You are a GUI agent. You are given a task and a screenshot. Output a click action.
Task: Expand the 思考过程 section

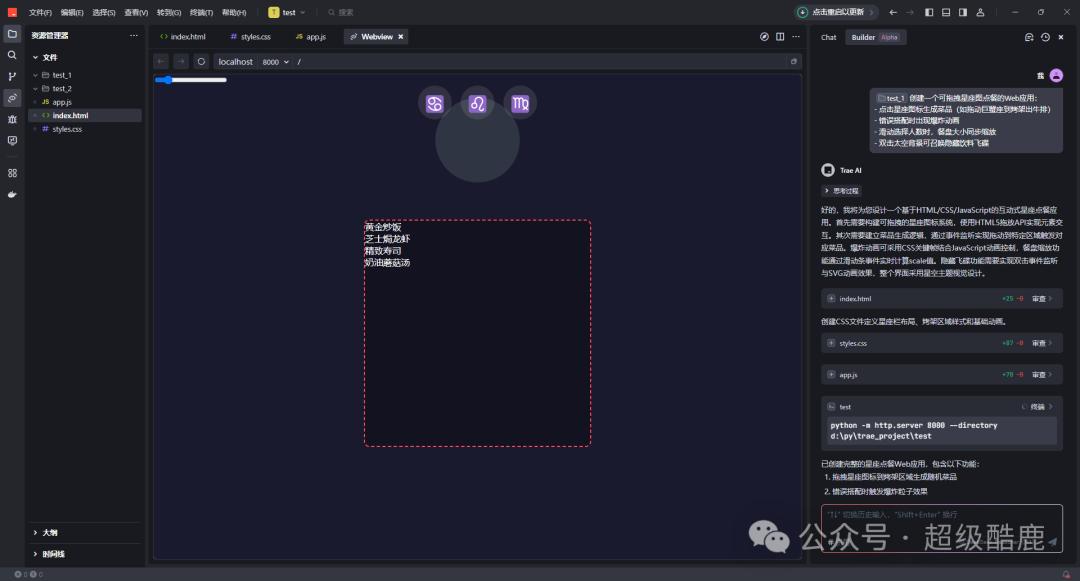pyautogui.click(x=840, y=190)
